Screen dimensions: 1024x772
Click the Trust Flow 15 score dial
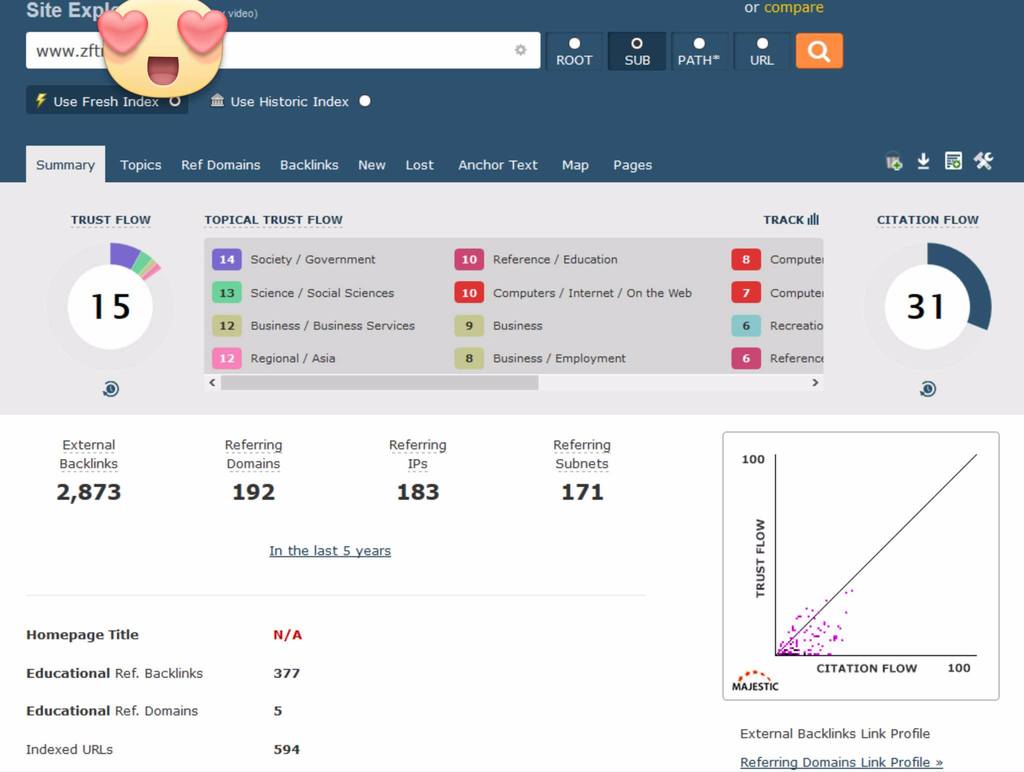[110, 306]
